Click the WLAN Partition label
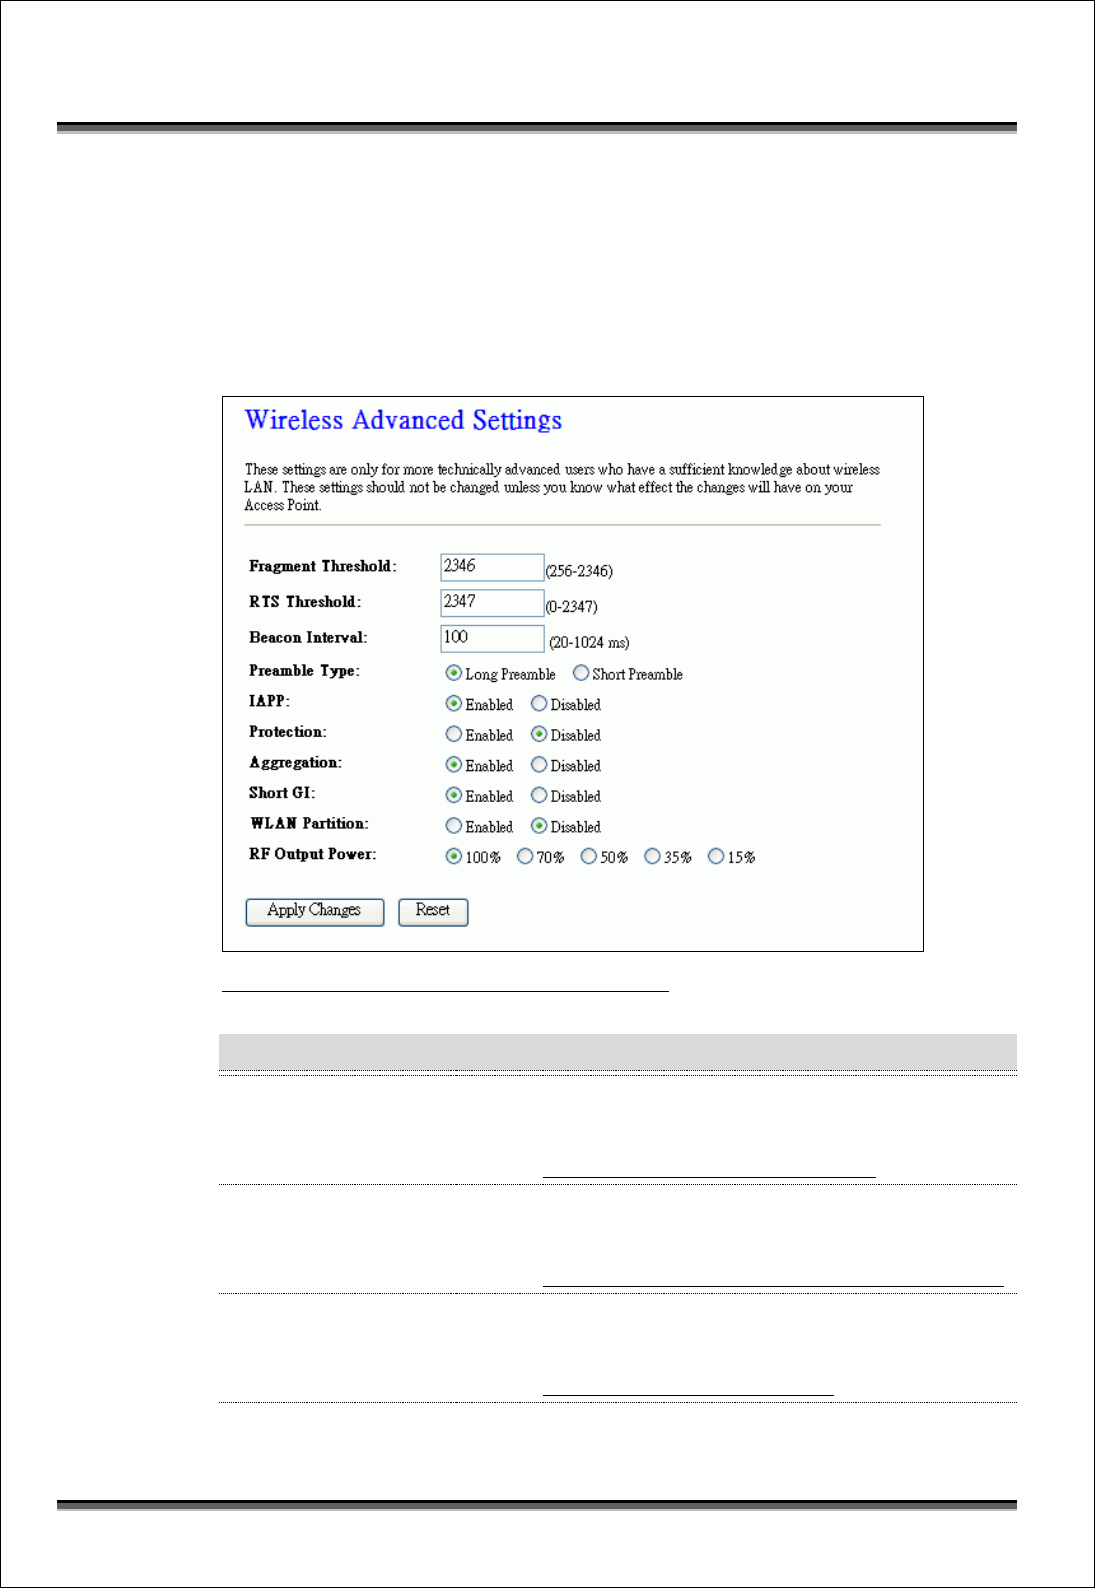 coord(309,824)
